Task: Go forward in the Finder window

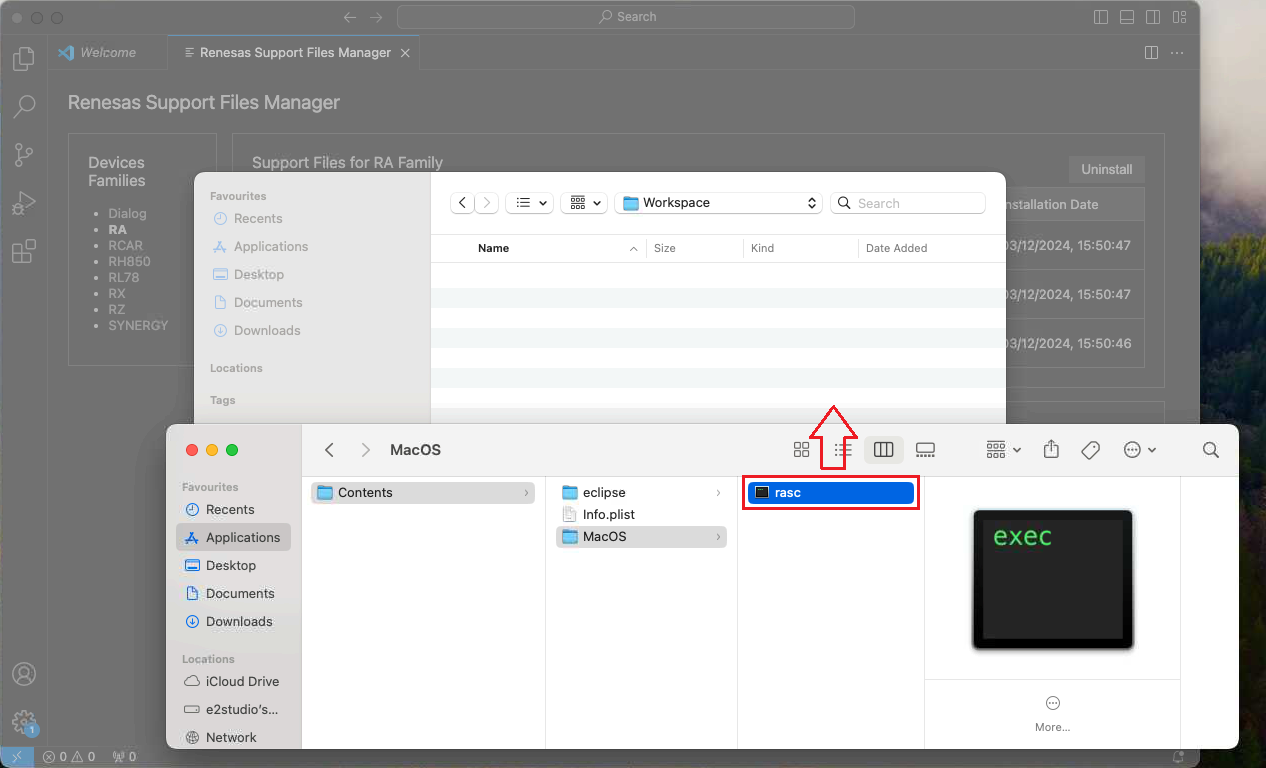Action: click(366, 450)
